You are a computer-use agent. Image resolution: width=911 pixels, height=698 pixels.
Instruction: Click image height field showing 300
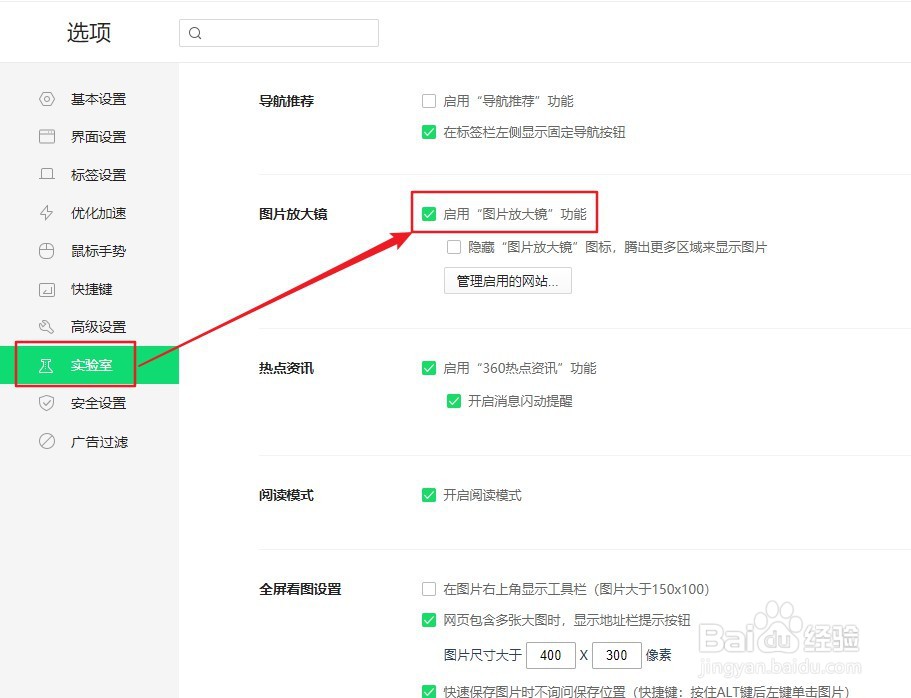point(616,656)
